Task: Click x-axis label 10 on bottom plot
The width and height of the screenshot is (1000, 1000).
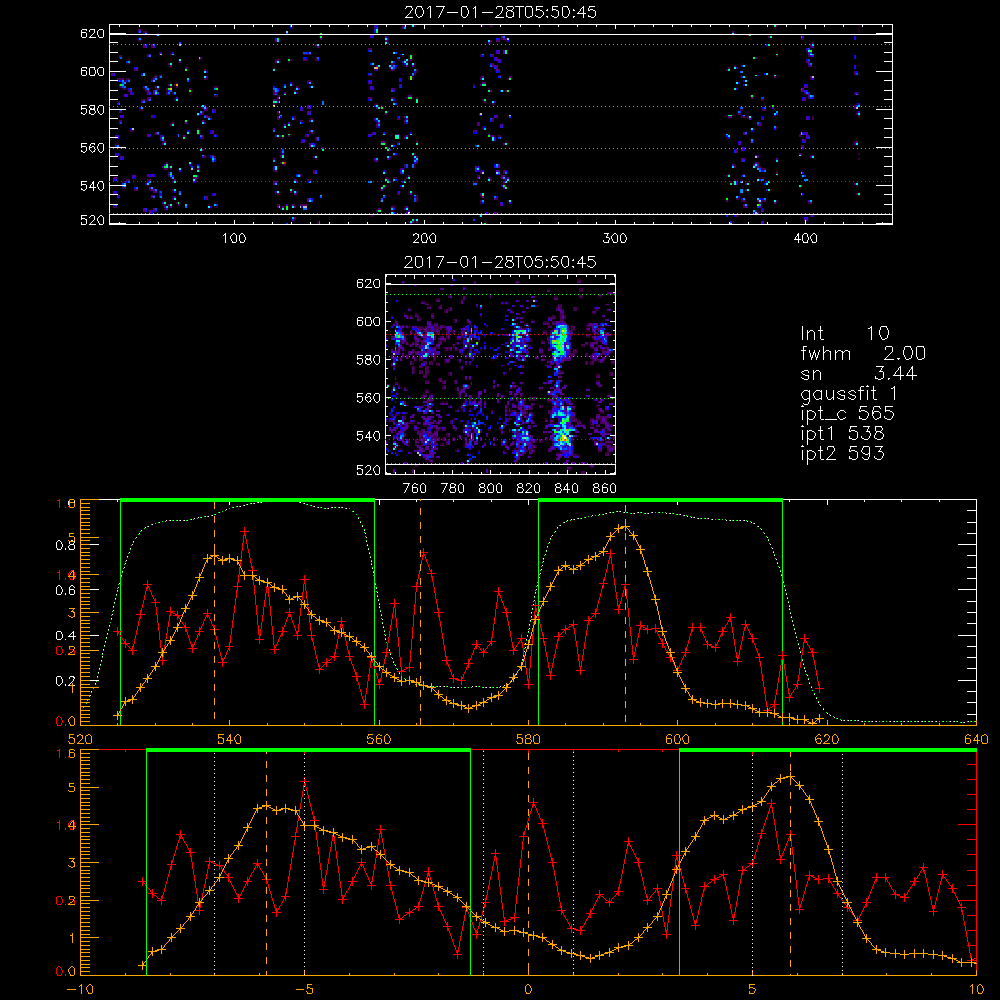Action: click(976, 990)
